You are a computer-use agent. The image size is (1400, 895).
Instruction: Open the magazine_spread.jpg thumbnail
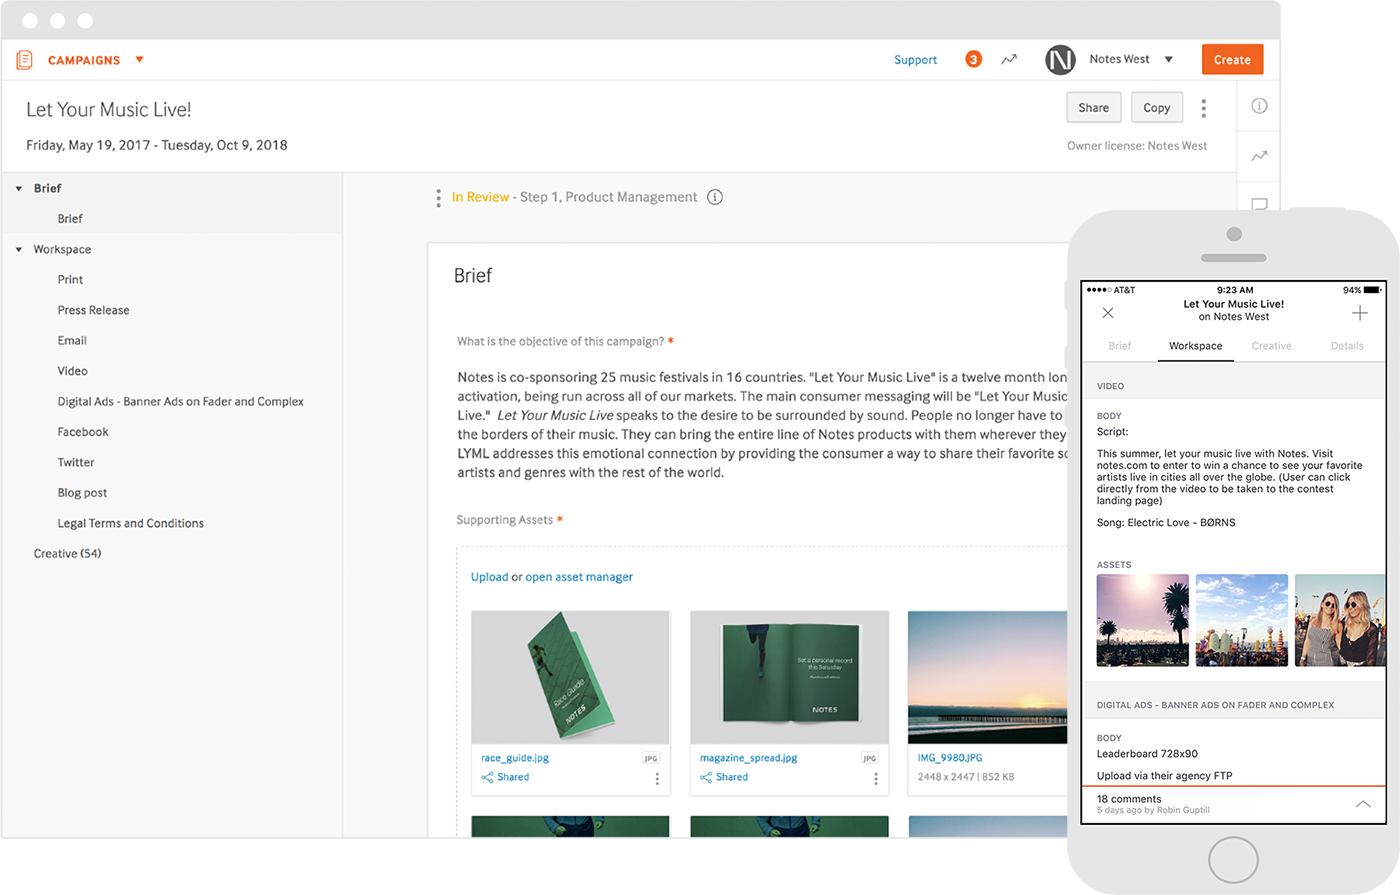tap(789, 677)
